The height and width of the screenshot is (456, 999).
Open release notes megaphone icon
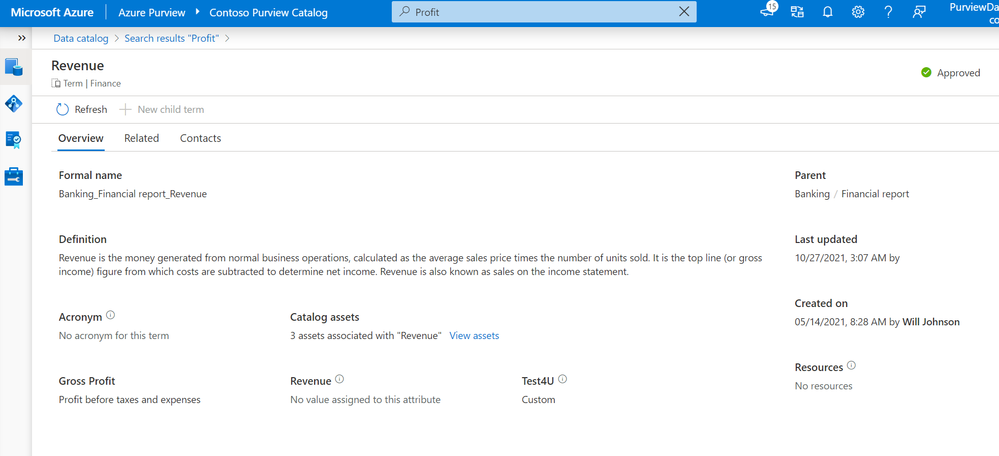[x=768, y=12]
